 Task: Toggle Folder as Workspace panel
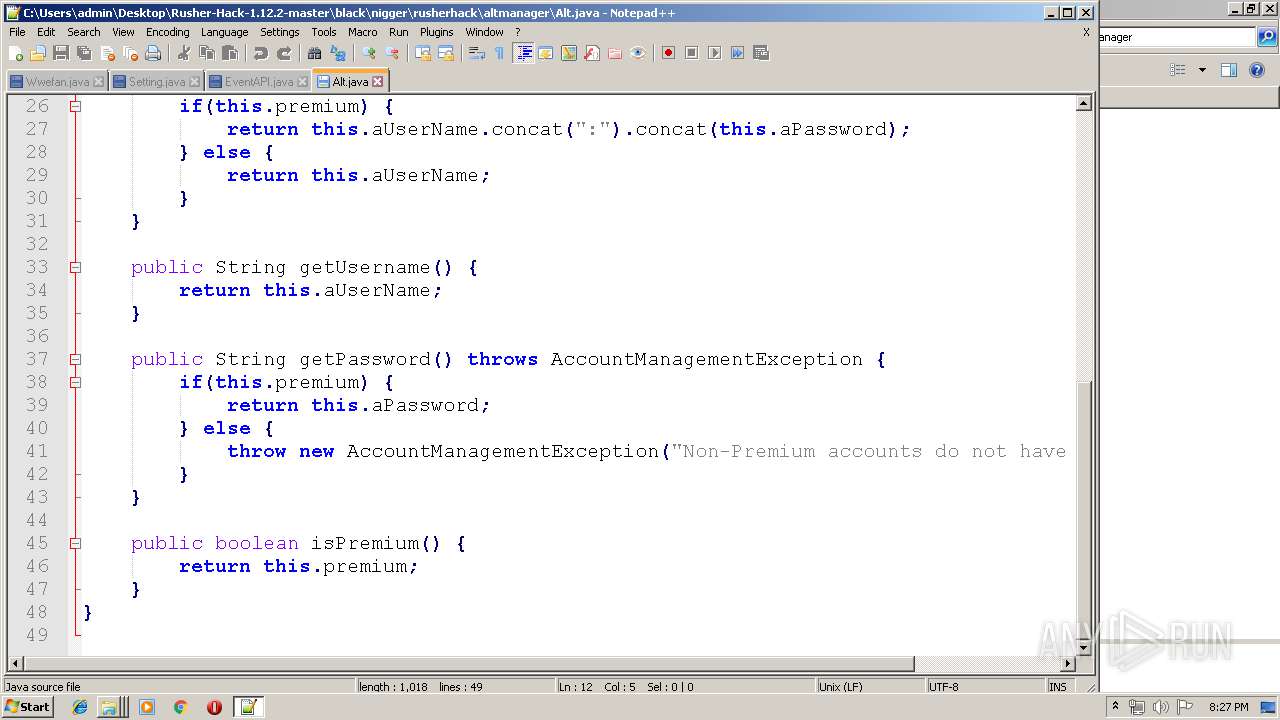click(615, 53)
